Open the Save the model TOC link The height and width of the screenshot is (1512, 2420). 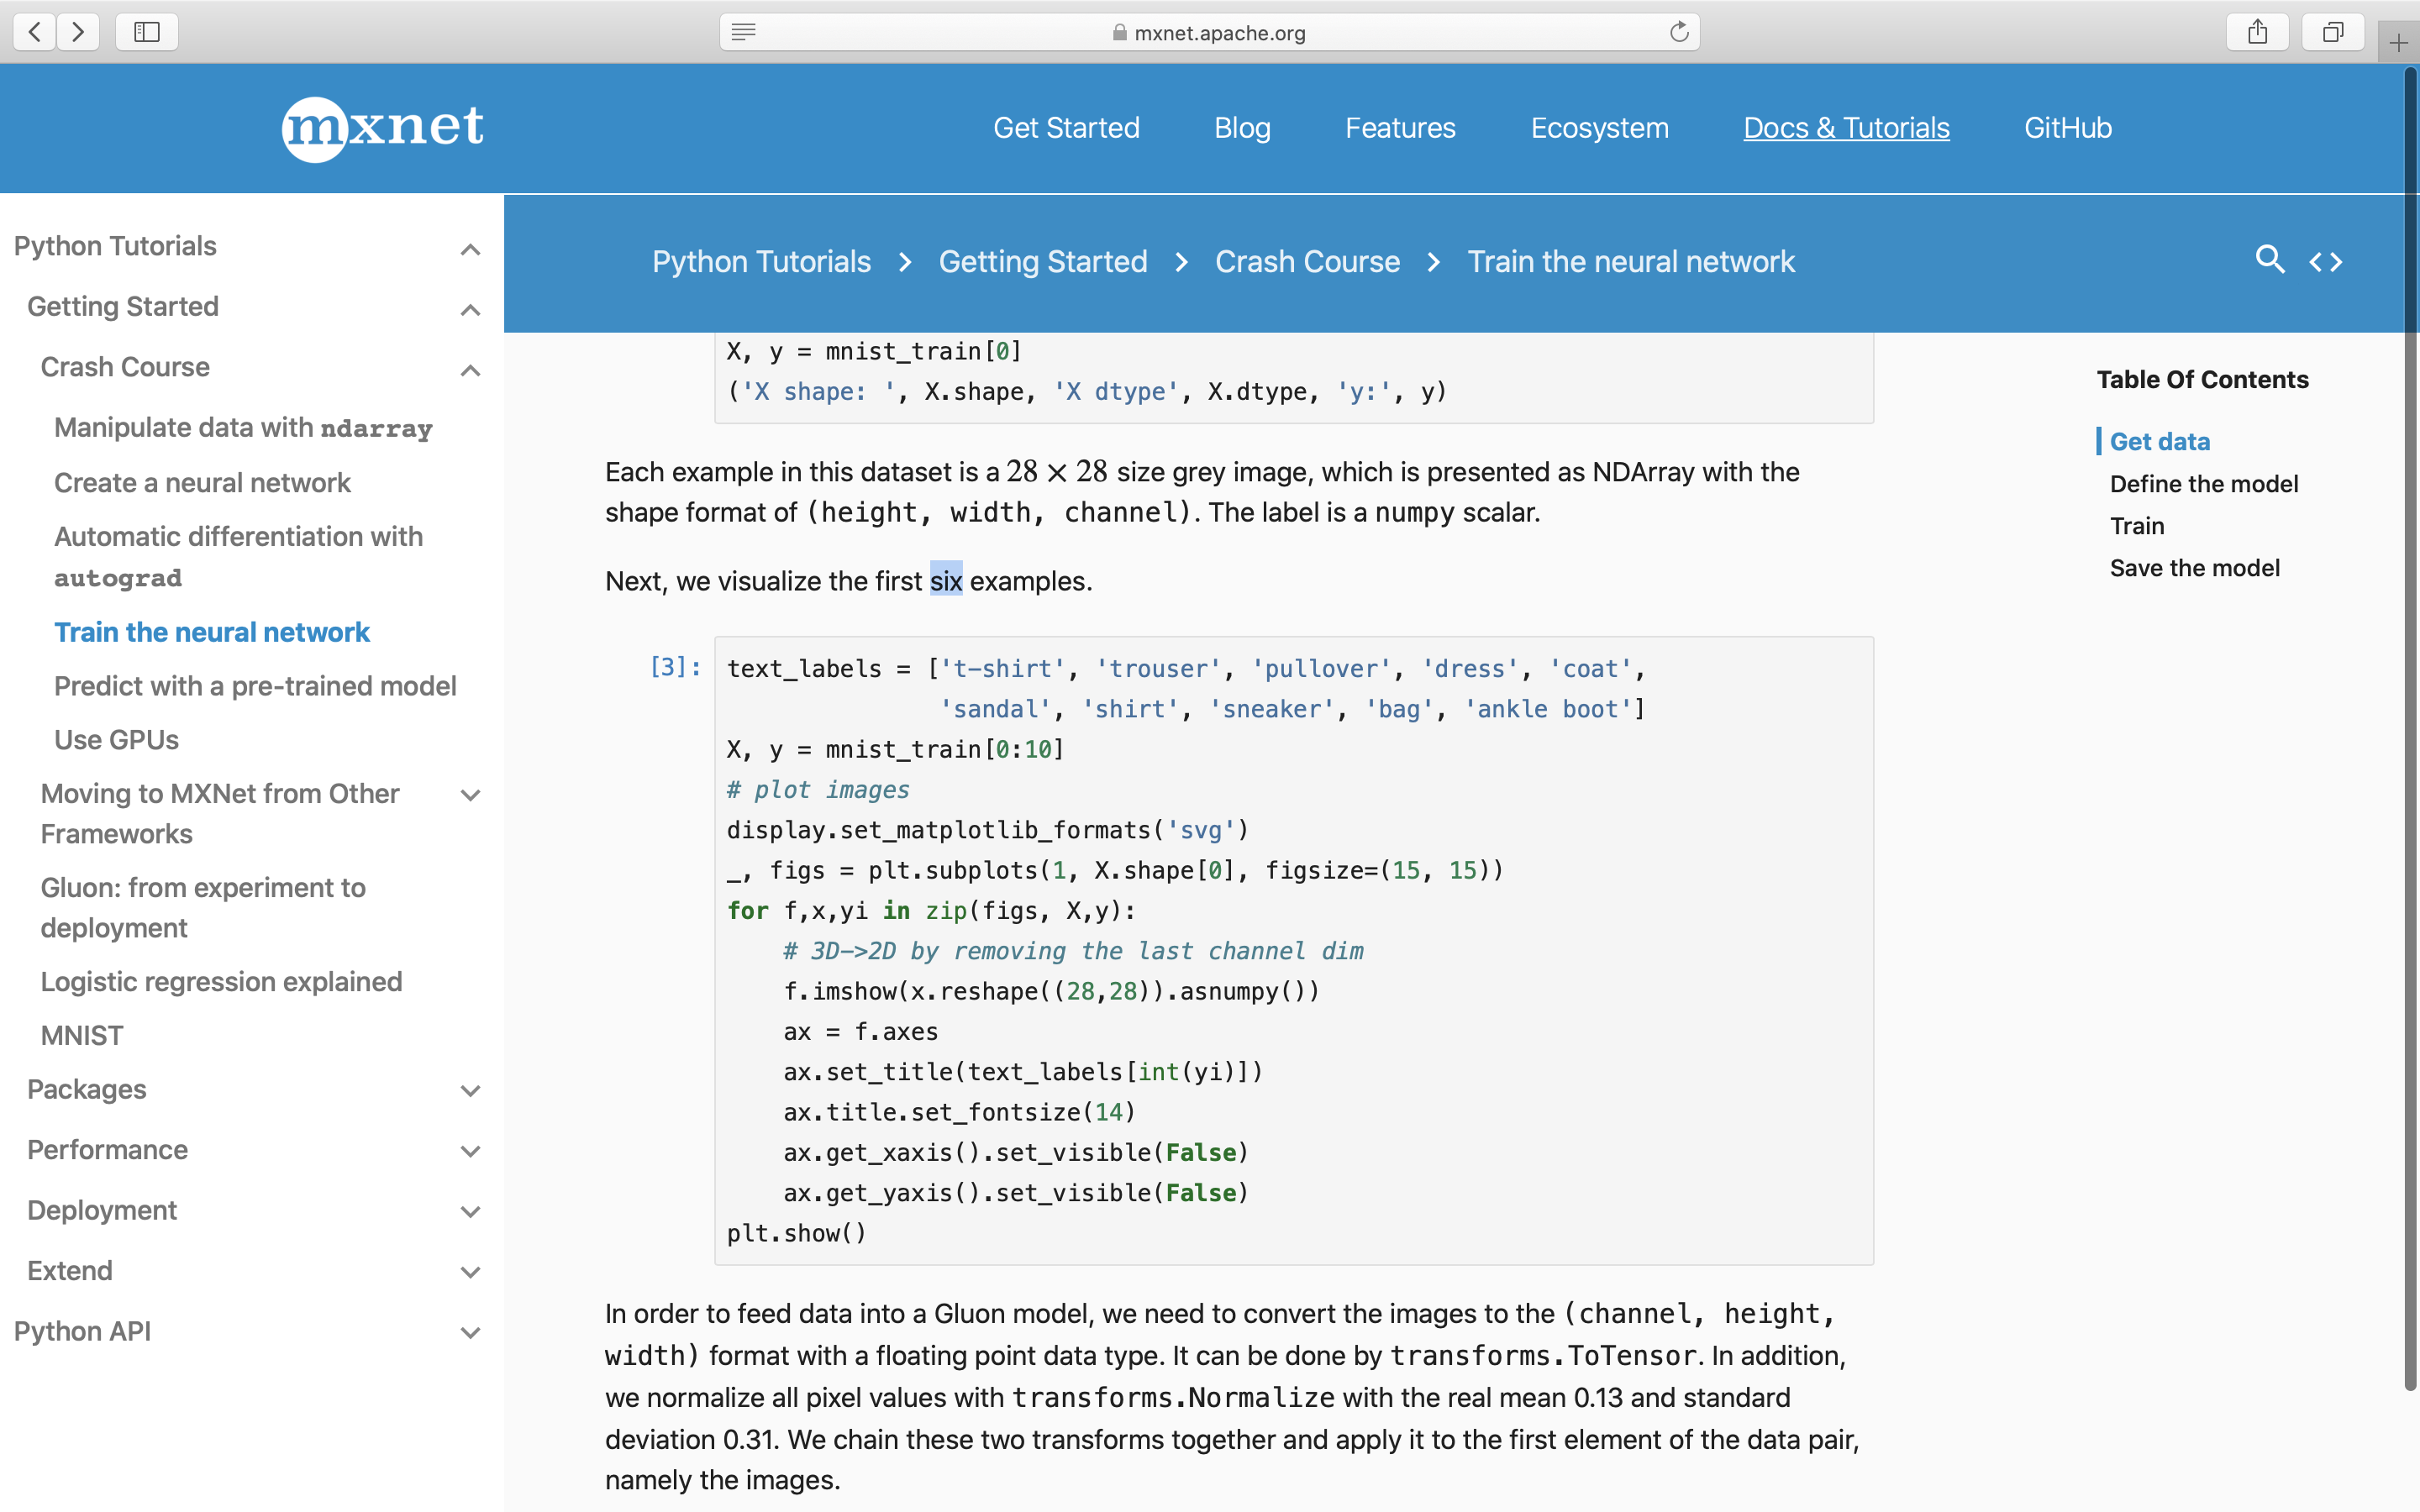pos(2194,567)
